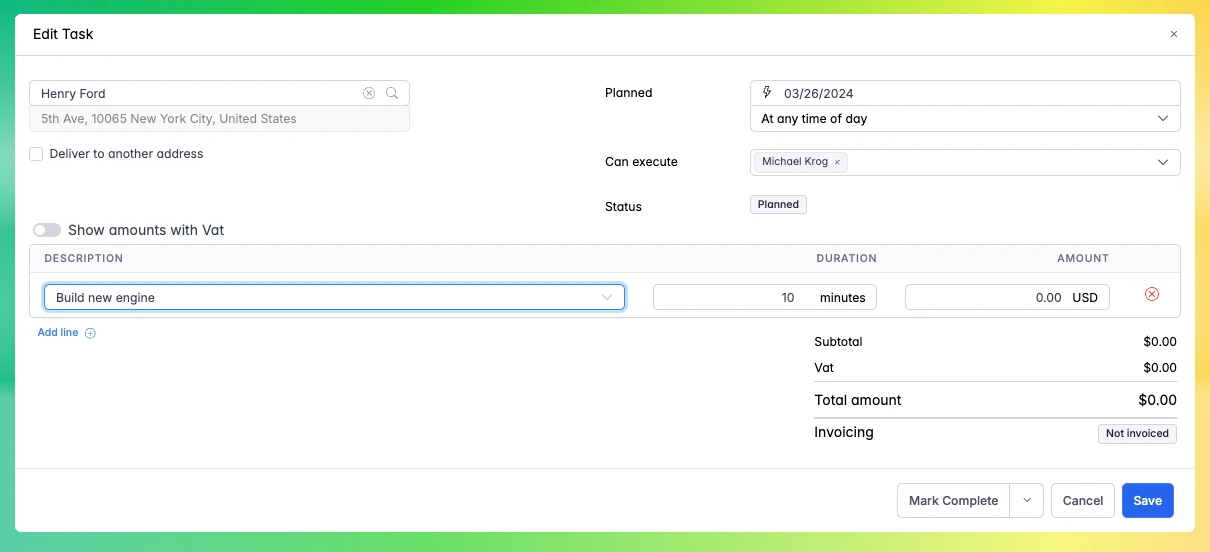
Task: Click the amount USD input field
Action: pos(985,297)
